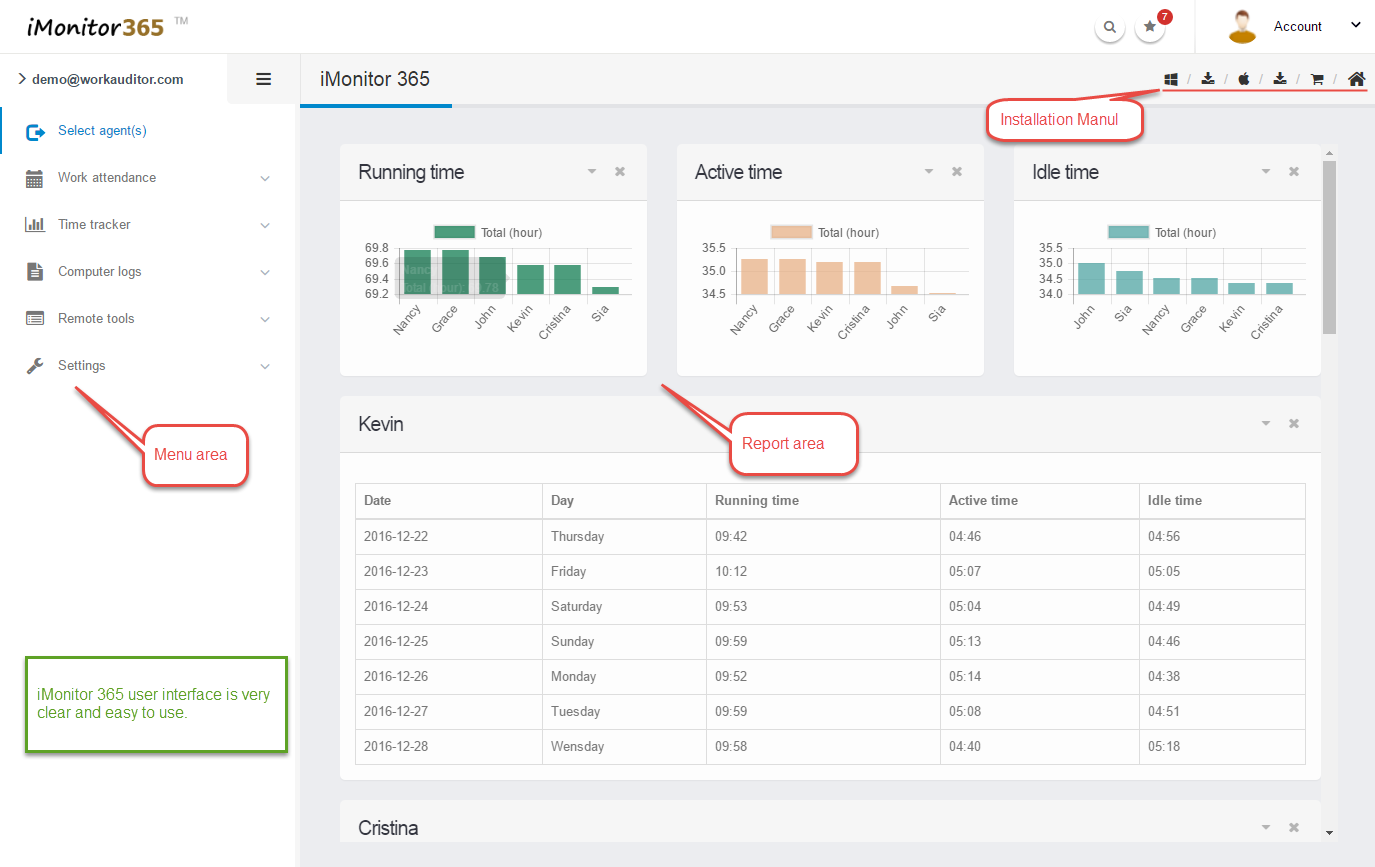The image size is (1375, 867).
Task: Collapse the Kevin report panel
Action: 1266,424
